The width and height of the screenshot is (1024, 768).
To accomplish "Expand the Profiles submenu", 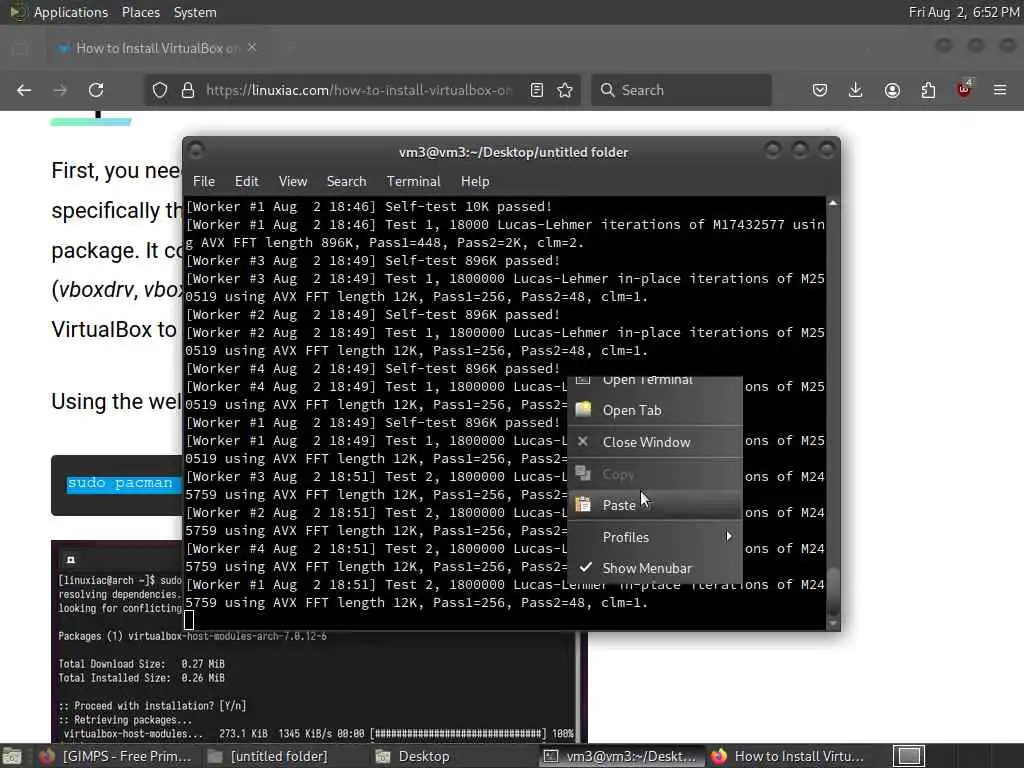I will (655, 537).
